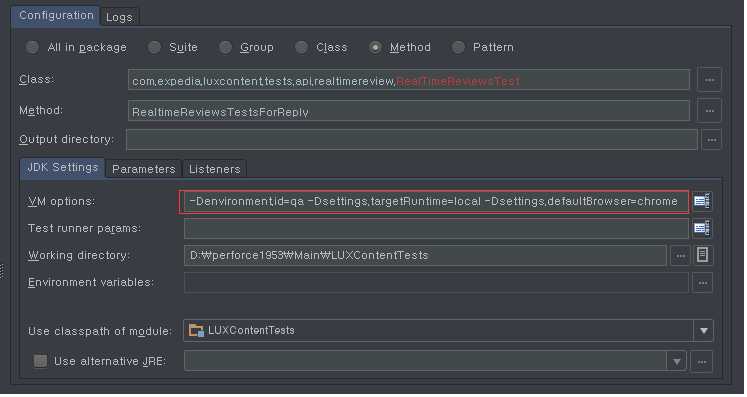Click into the alternative JRE combo field
747x397 pixels.
pos(435,362)
